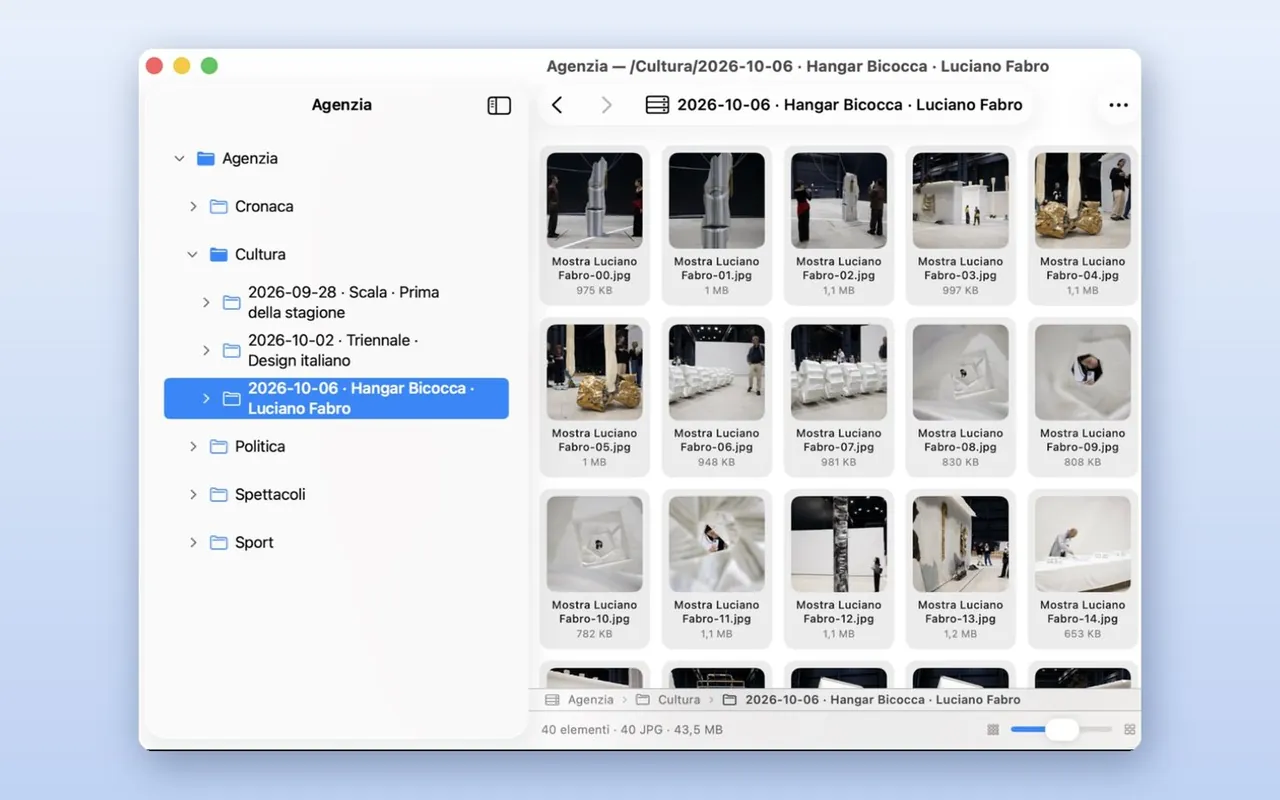The width and height of the screenshot is (1280, 800).
Task: Select Agenzia in the bottom path bar
Action: point(579,700)
